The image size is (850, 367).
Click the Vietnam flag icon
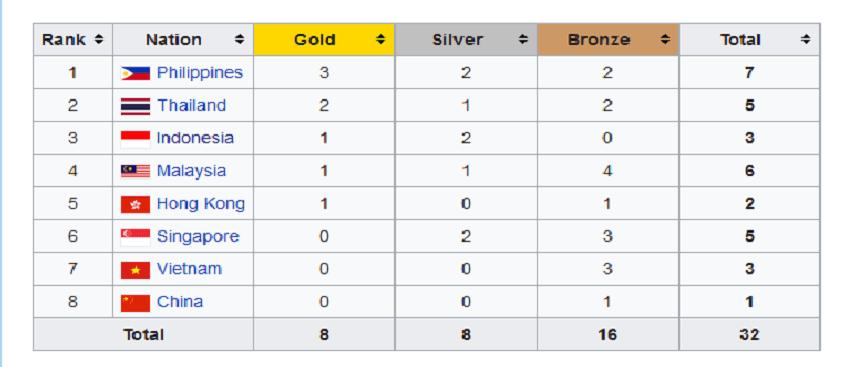click(135, 269)
